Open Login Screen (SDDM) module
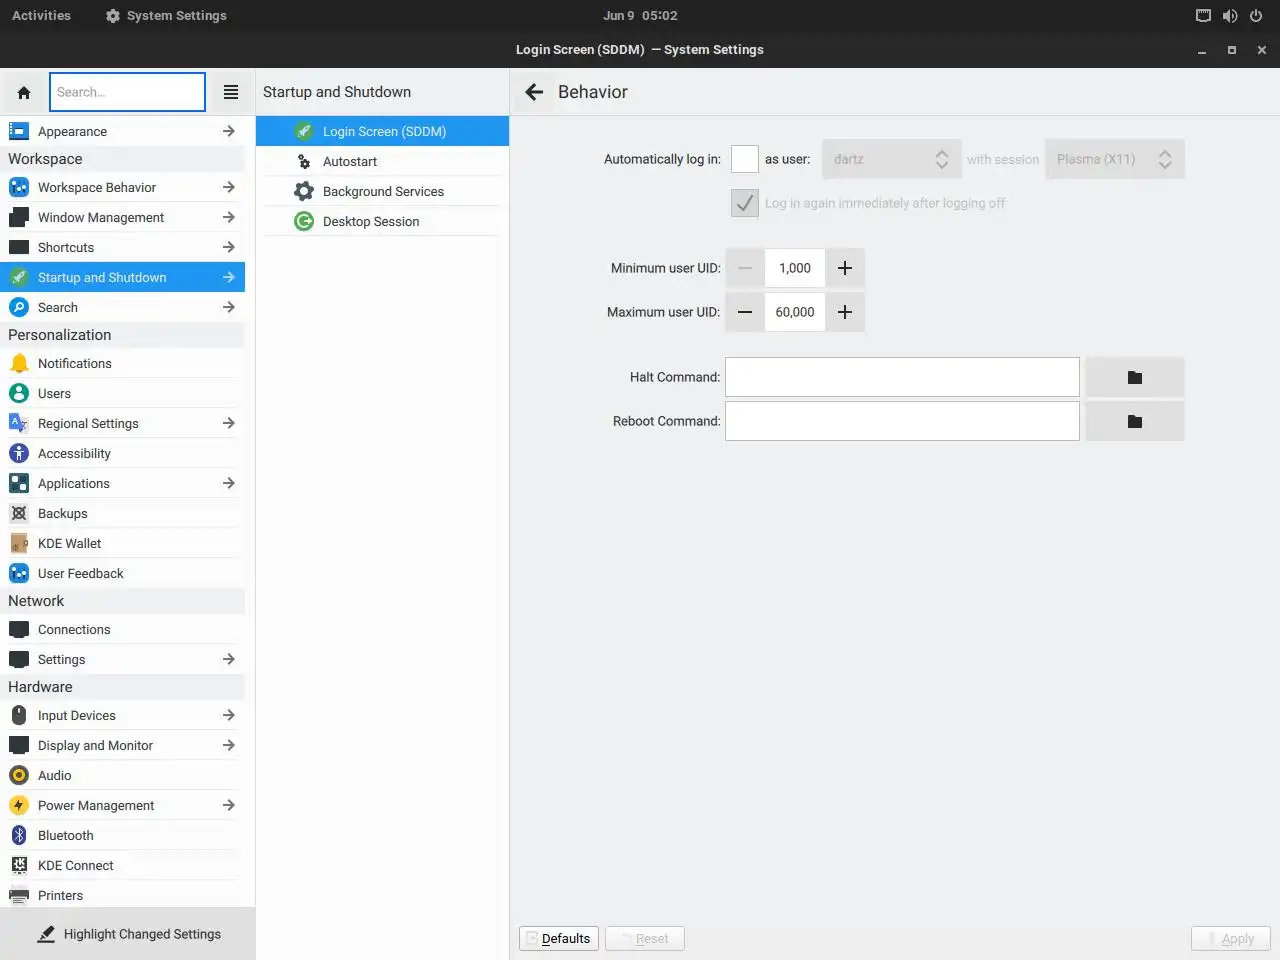Image resolution: width=1280 pixels, height=960 pixels. tap(382, 131)
